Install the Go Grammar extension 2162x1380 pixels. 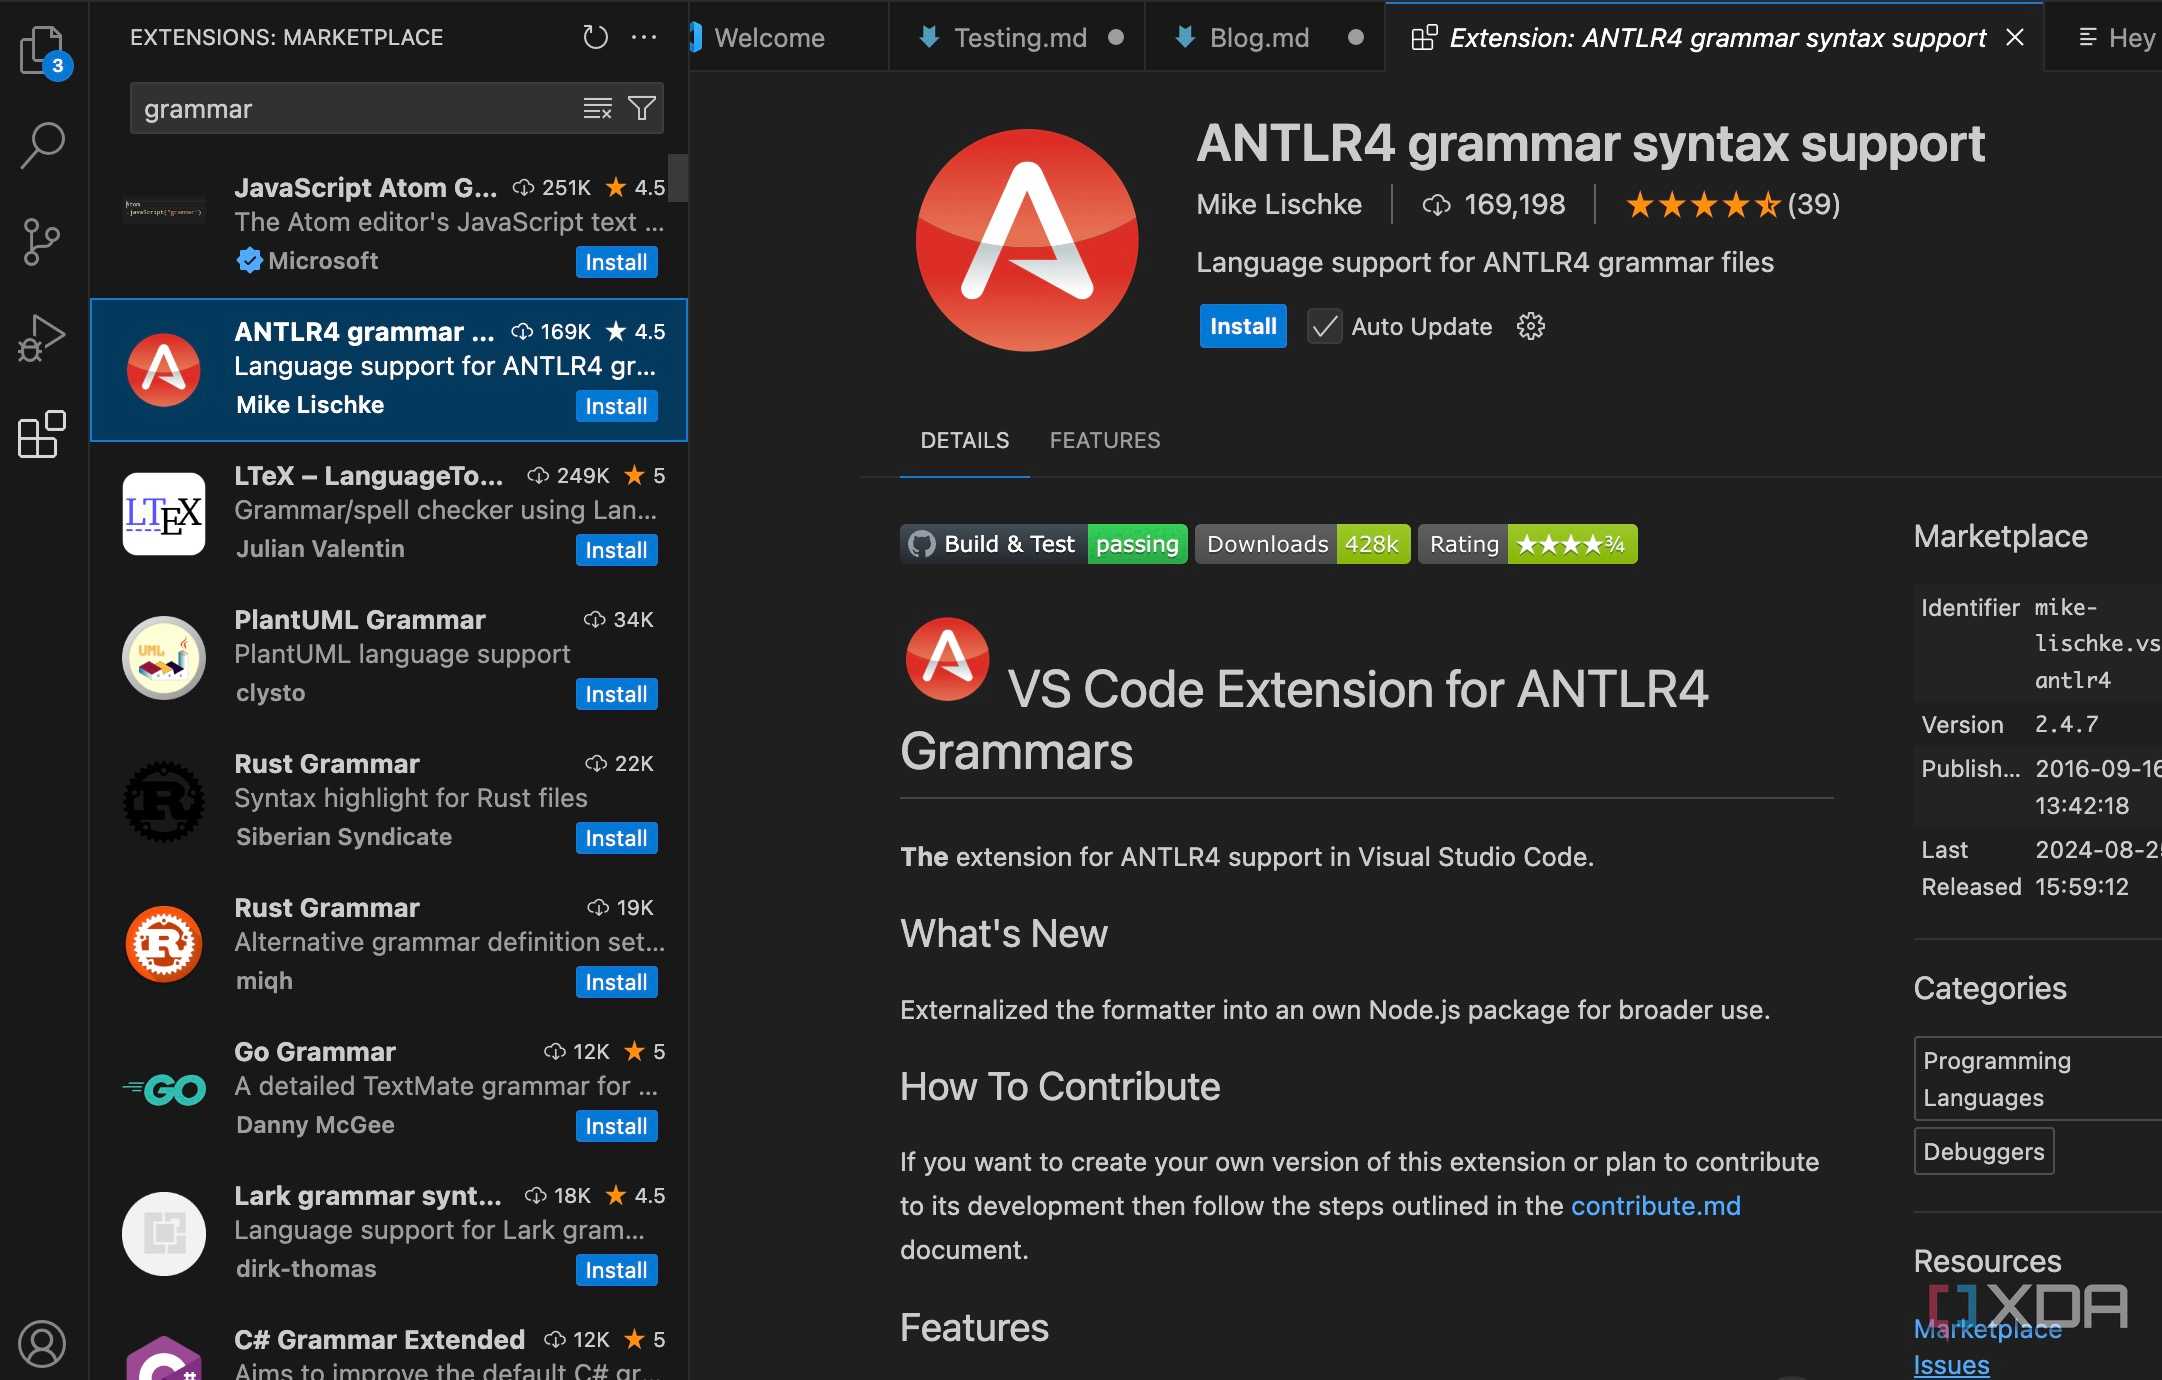tap(616, 1126)
